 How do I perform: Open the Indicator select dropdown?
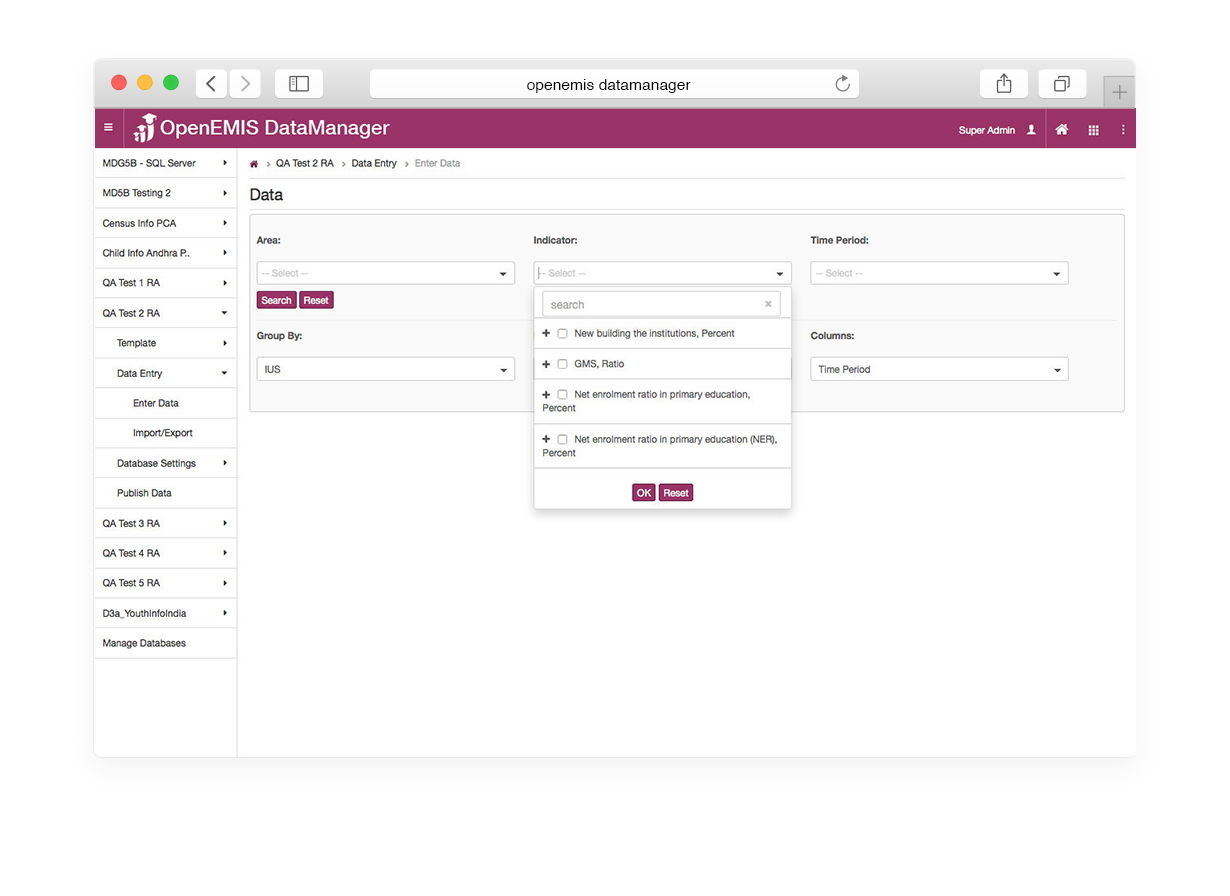tap(662, 273)
